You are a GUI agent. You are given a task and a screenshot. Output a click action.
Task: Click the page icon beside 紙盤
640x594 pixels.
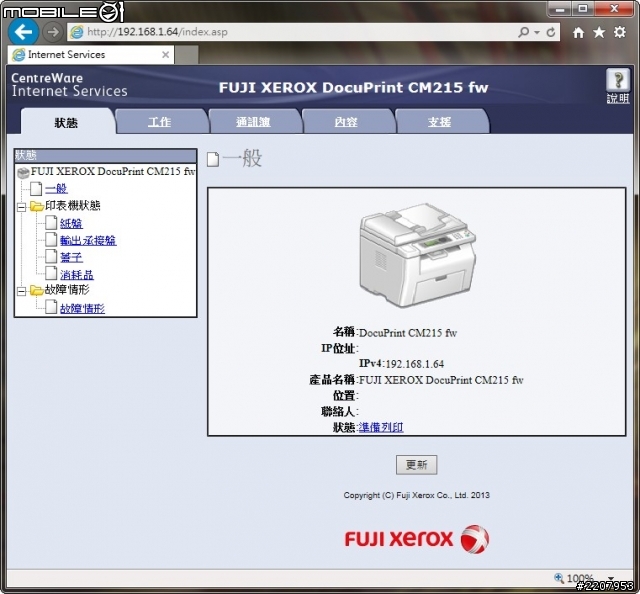[51, 223]
